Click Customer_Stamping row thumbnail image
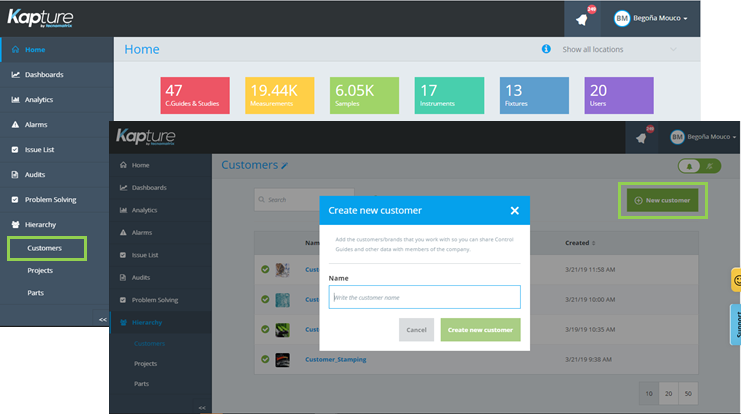The width and height of the screenshot is (741, 414). (x=283, y=360)
